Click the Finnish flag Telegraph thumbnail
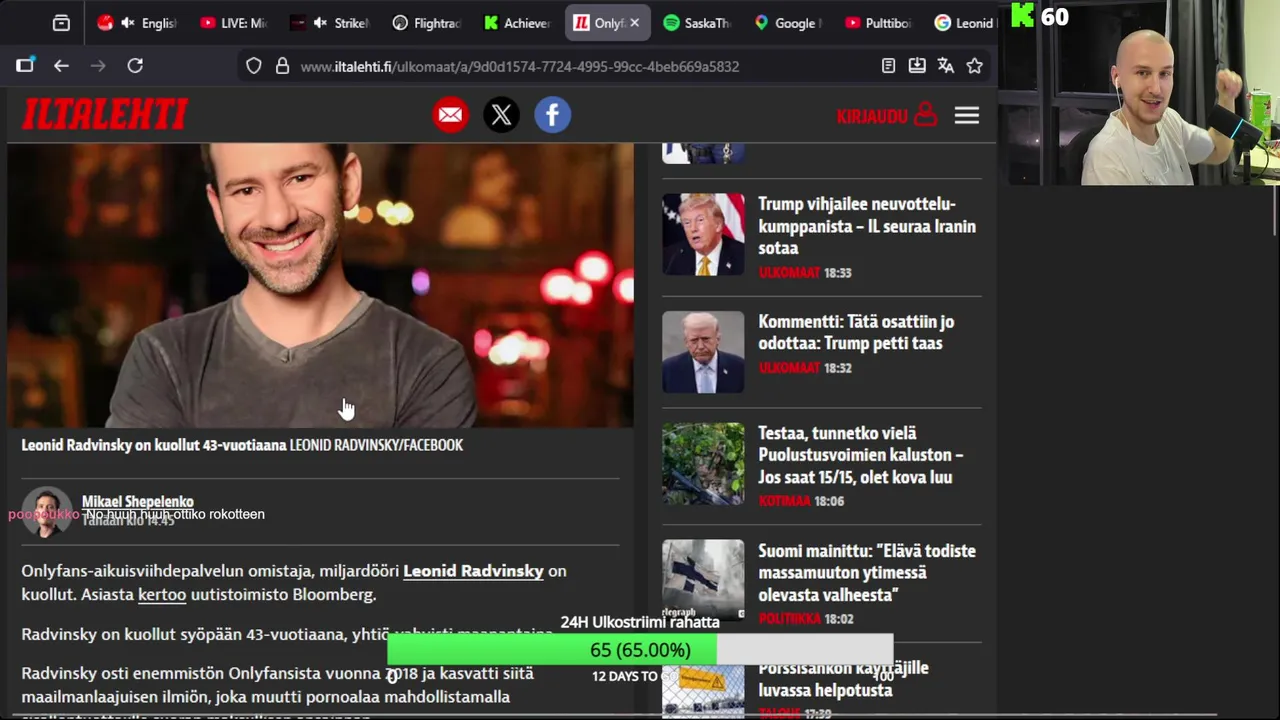Image resolution: width=1280 pixels, height=720 pixels. pyautogui.click(x=703, y=581)
